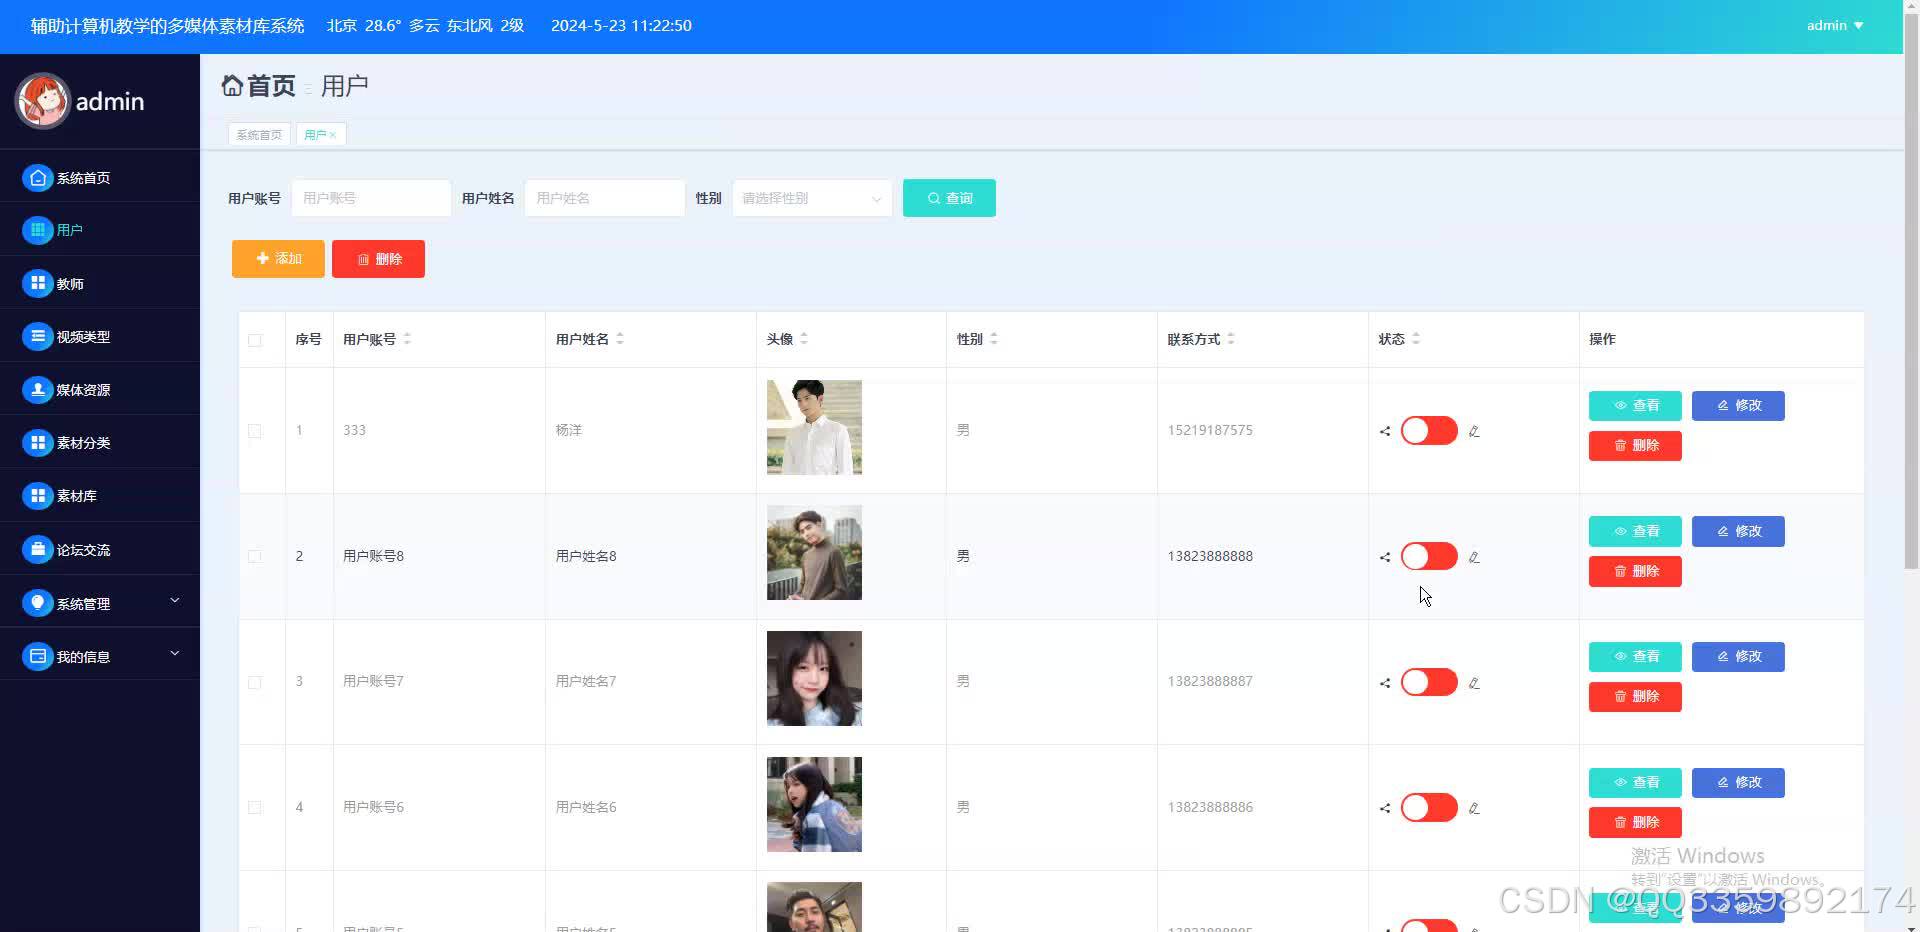Open avatar thumbnail of 用户姓名7
Viewport: 1920px width, 932px height.
coord(814,679)
